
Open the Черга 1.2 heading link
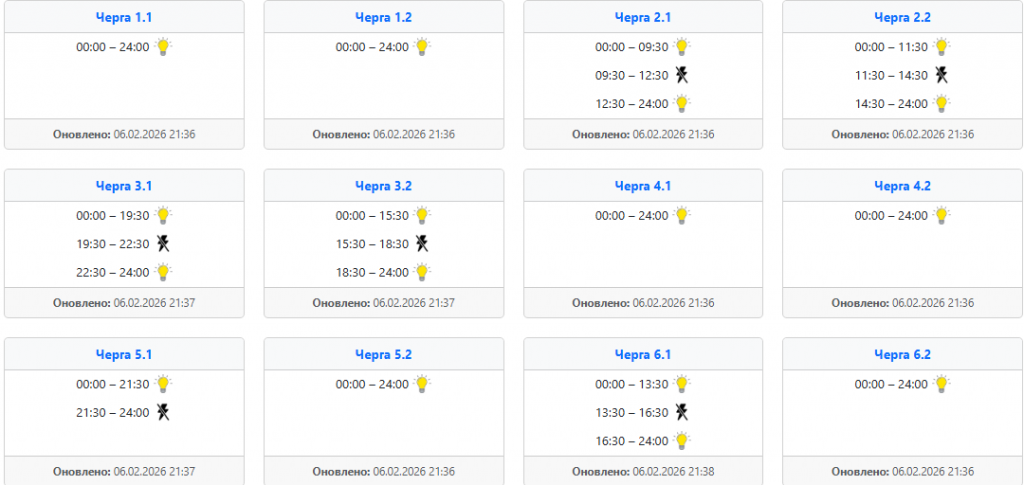(383, 17)
